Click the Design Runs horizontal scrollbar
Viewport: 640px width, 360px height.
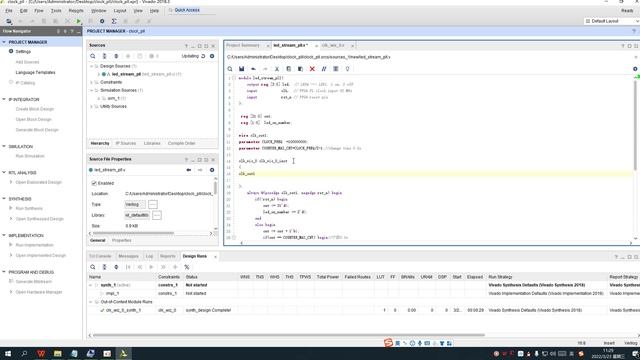coord(289,335)
